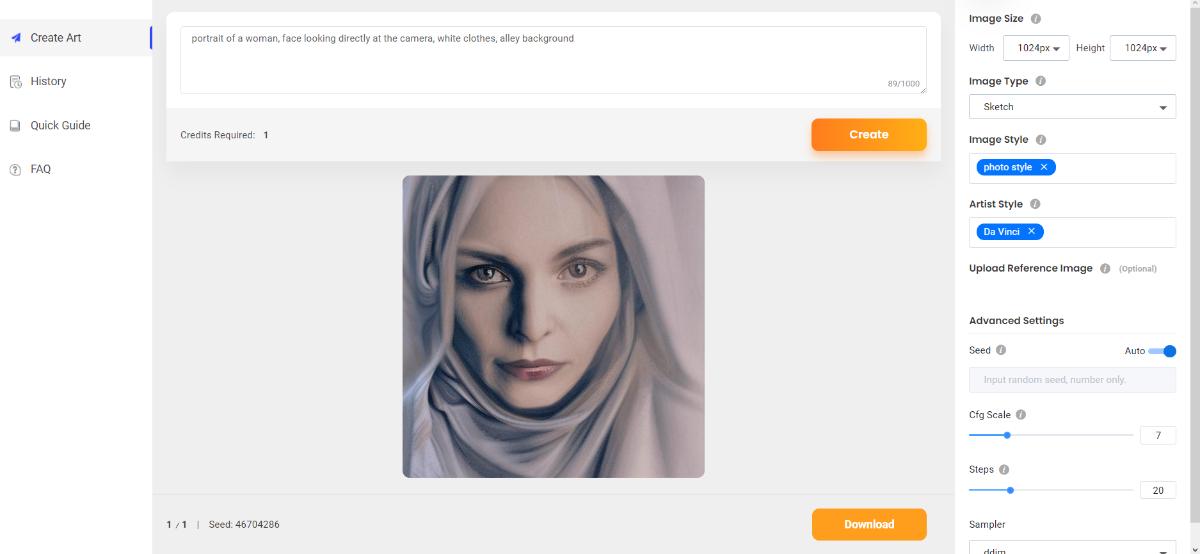Click the Image Size info icon

[1035, 19]
